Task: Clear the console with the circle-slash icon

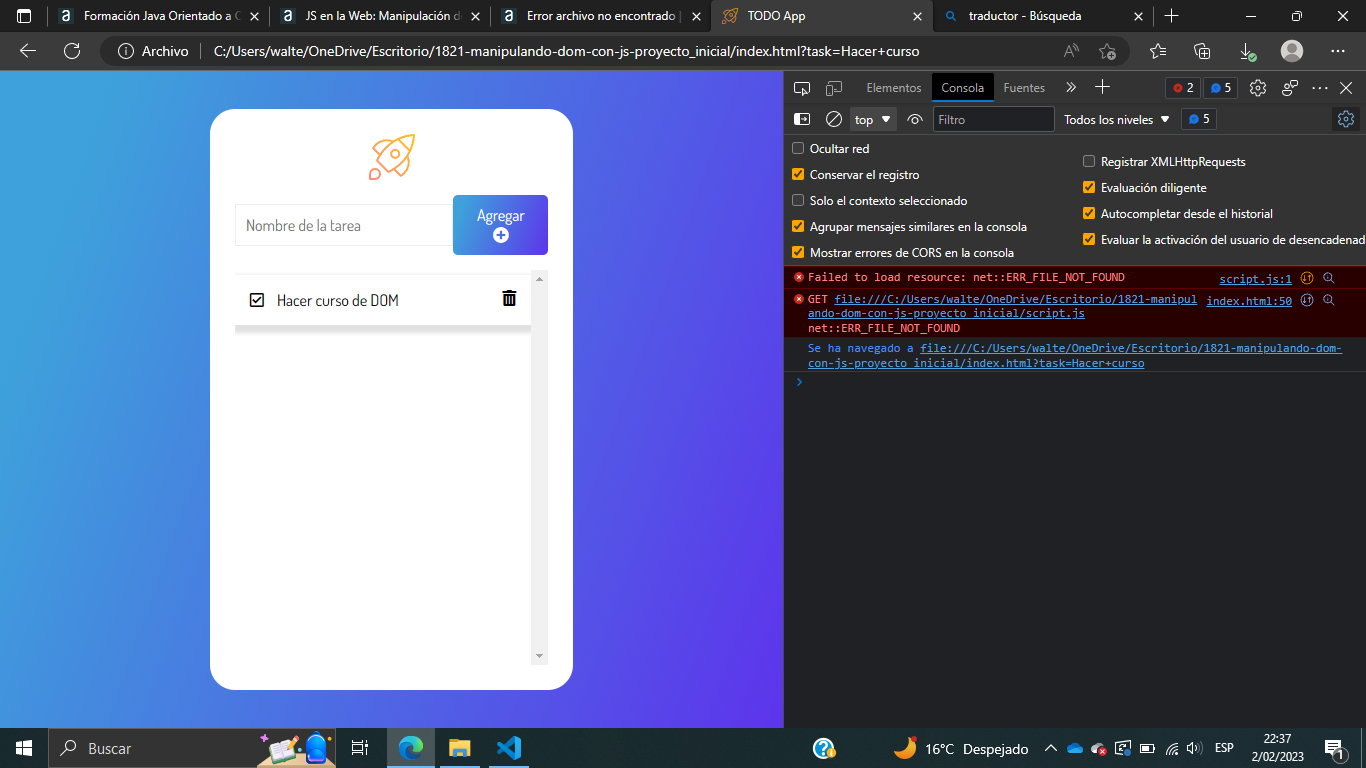Action: tap(833, 119)
